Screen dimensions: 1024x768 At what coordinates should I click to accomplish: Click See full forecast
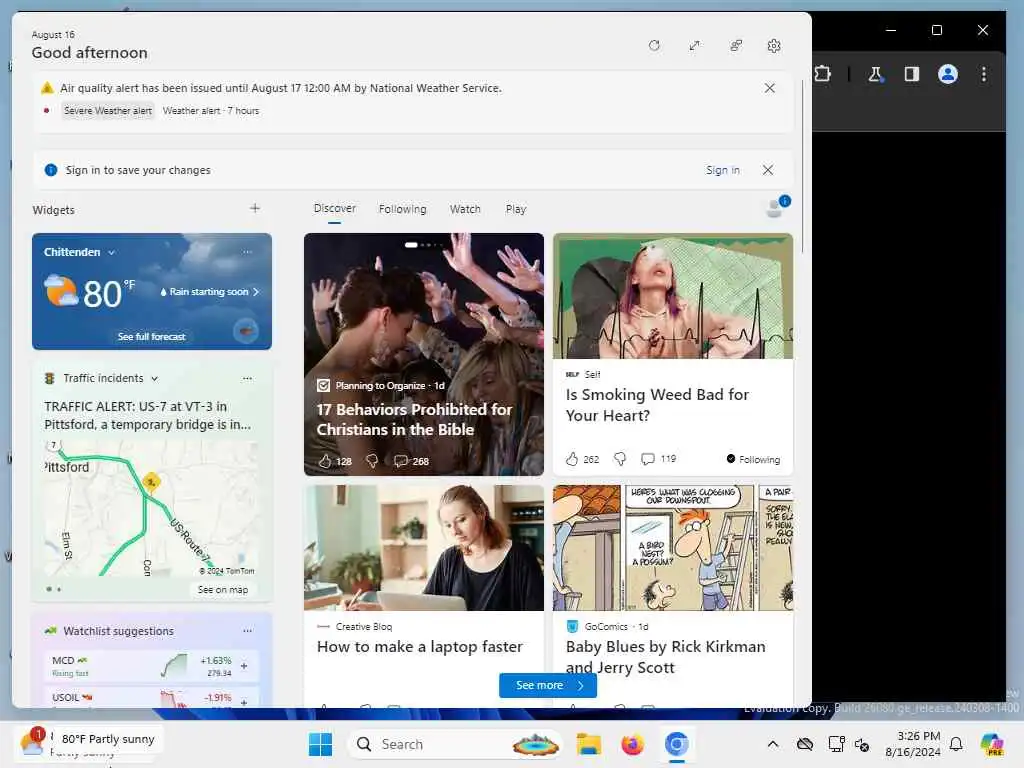click(x=152, y=336)
